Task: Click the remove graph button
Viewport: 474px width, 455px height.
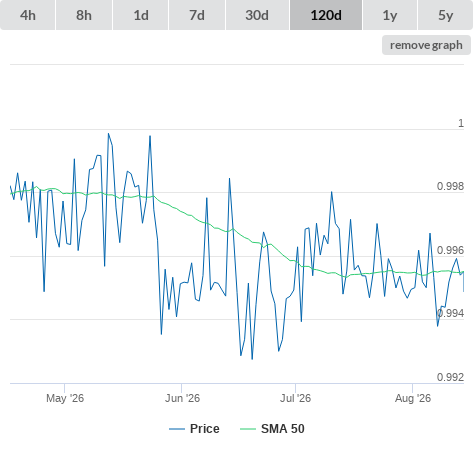Action: 426,45
